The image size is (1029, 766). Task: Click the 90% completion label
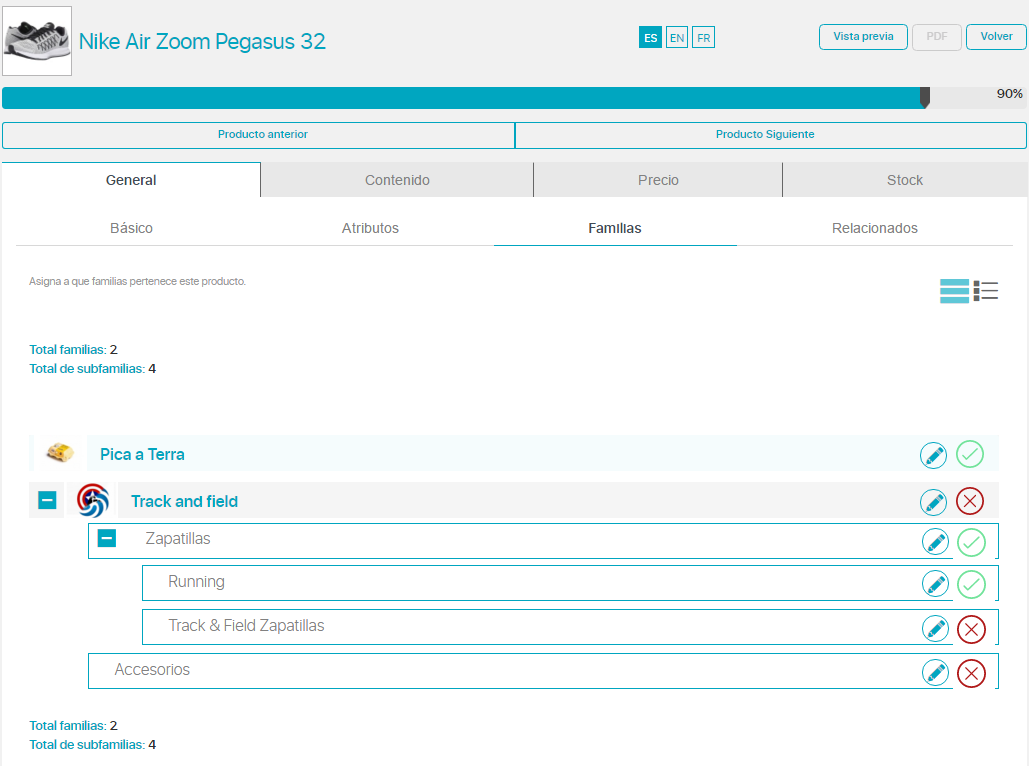pos(1009,94)
